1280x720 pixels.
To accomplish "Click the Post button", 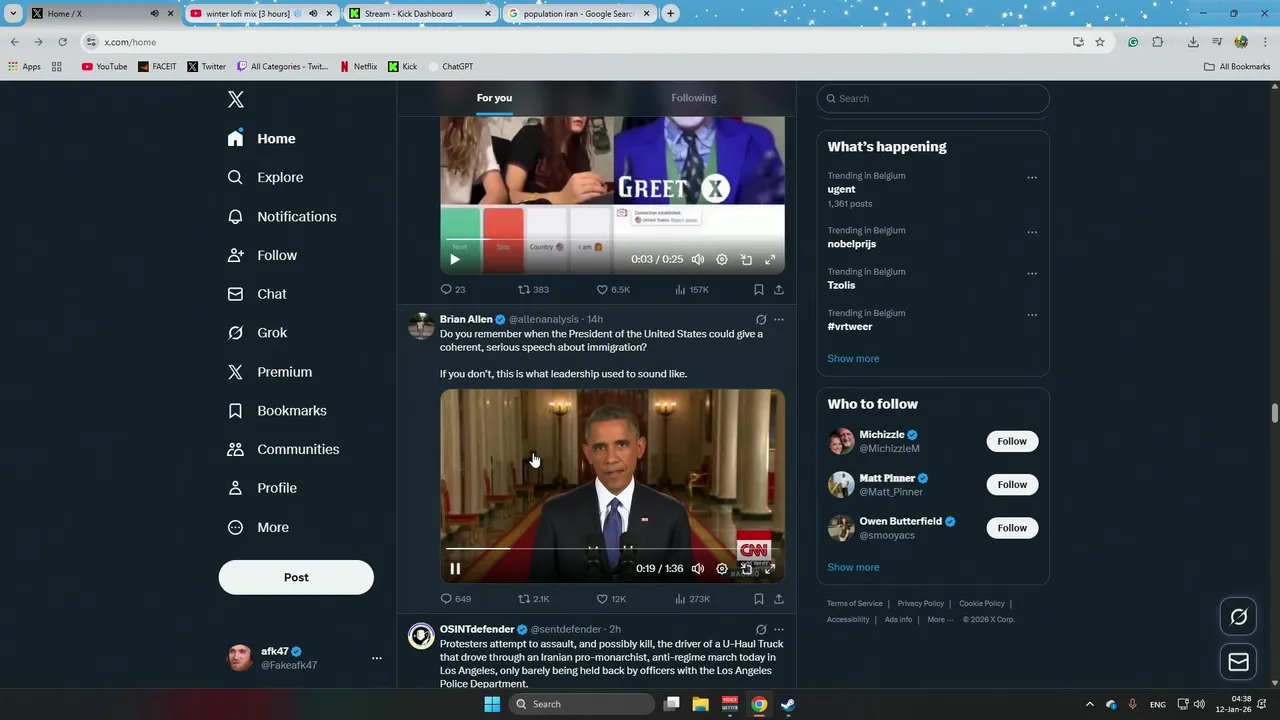I will 296,577.
